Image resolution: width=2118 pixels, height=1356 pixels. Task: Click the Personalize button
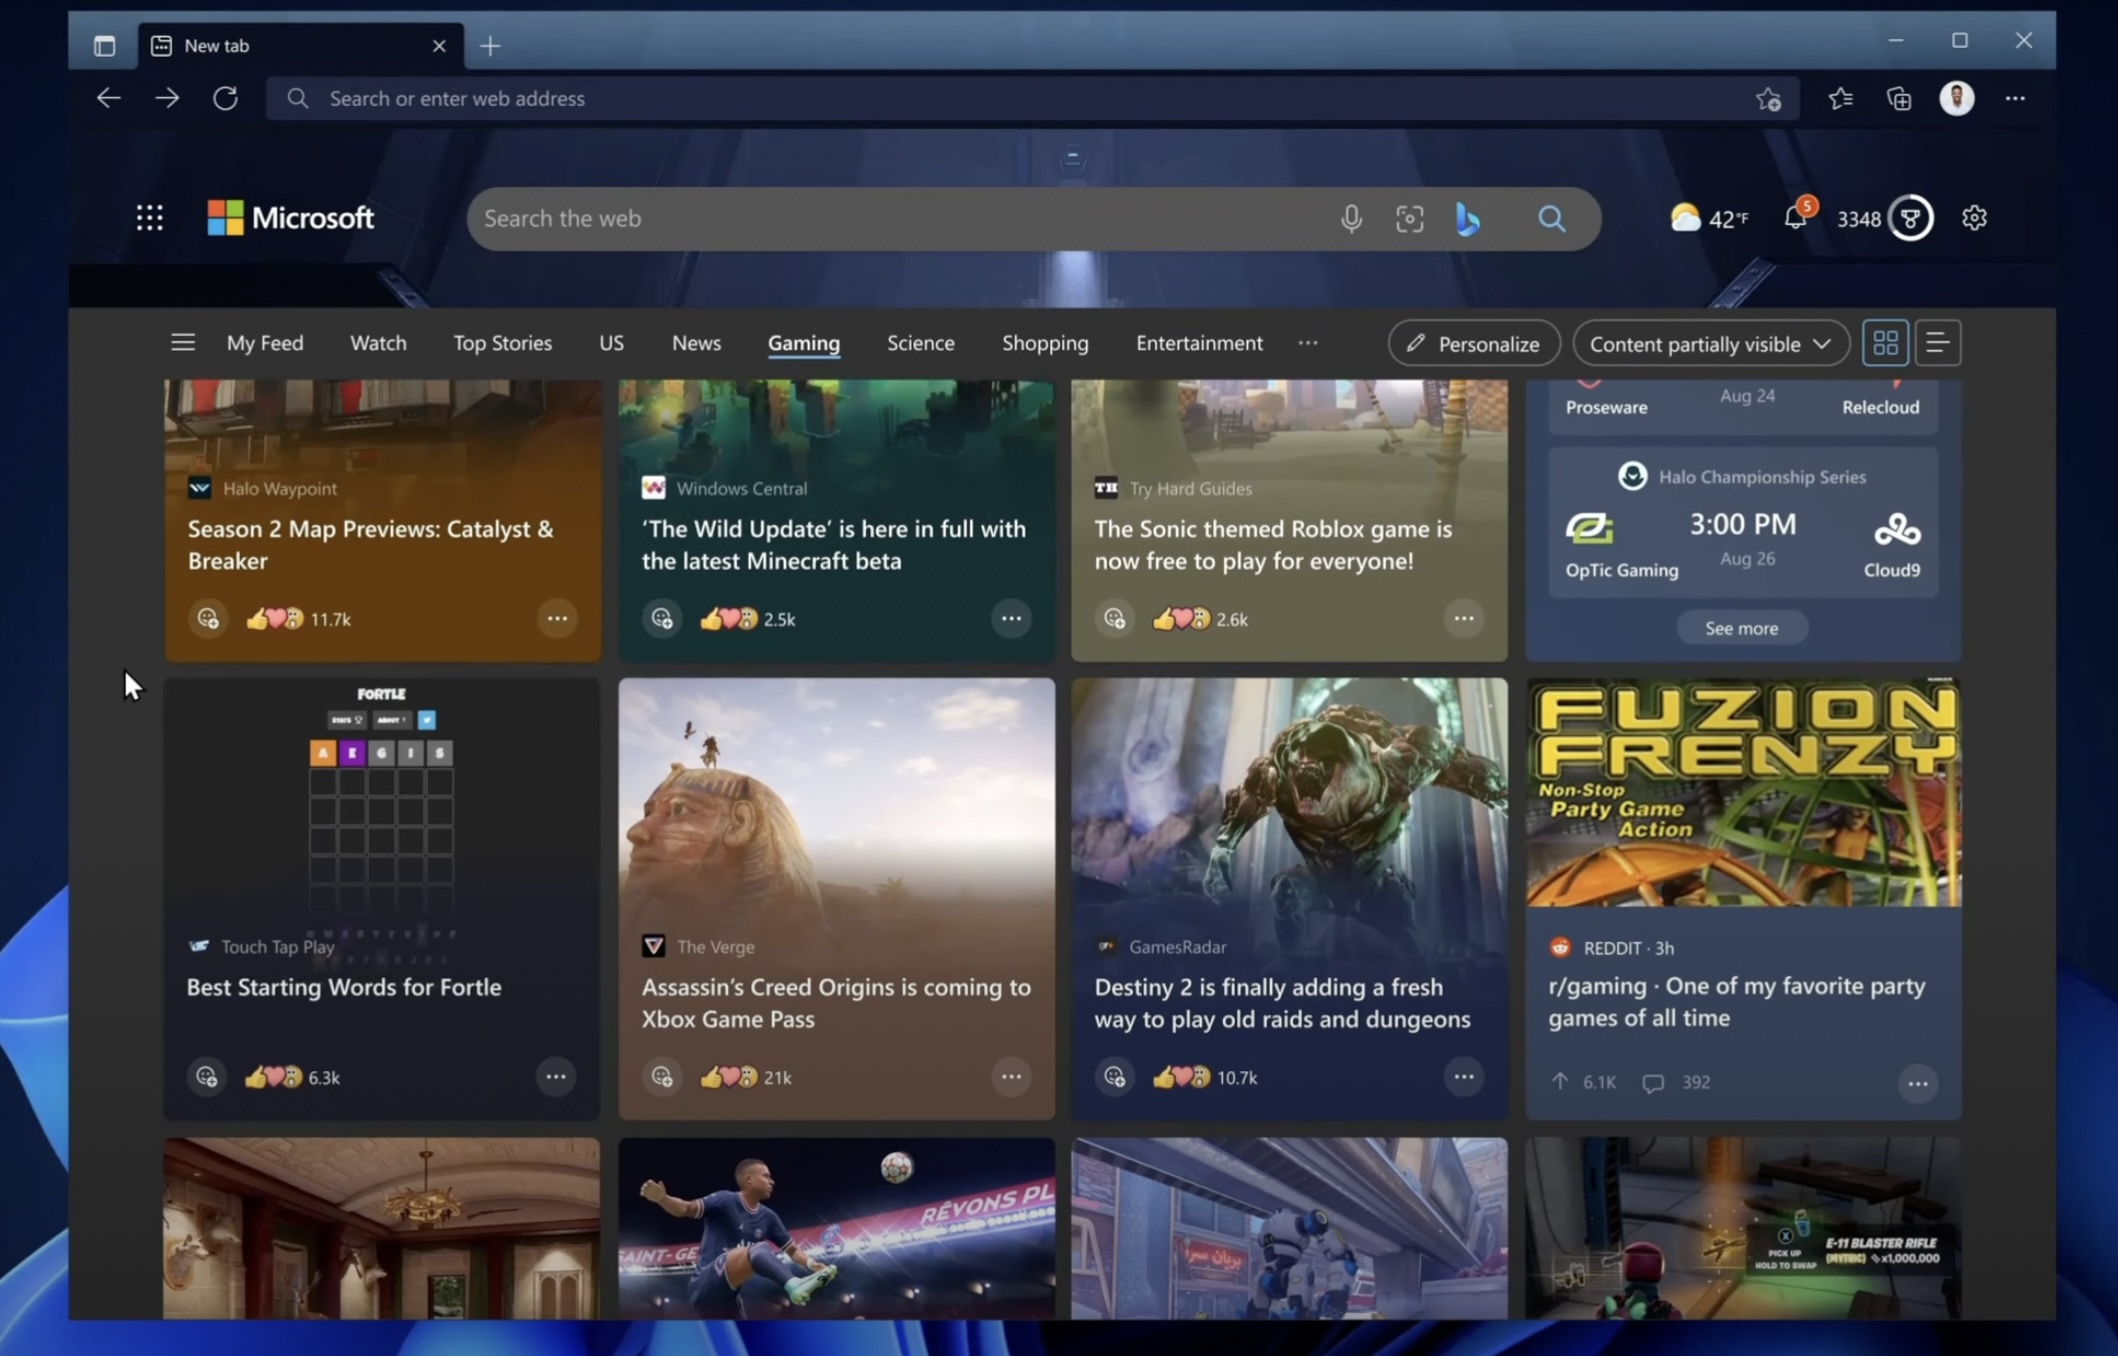(x=1474, y=344)
